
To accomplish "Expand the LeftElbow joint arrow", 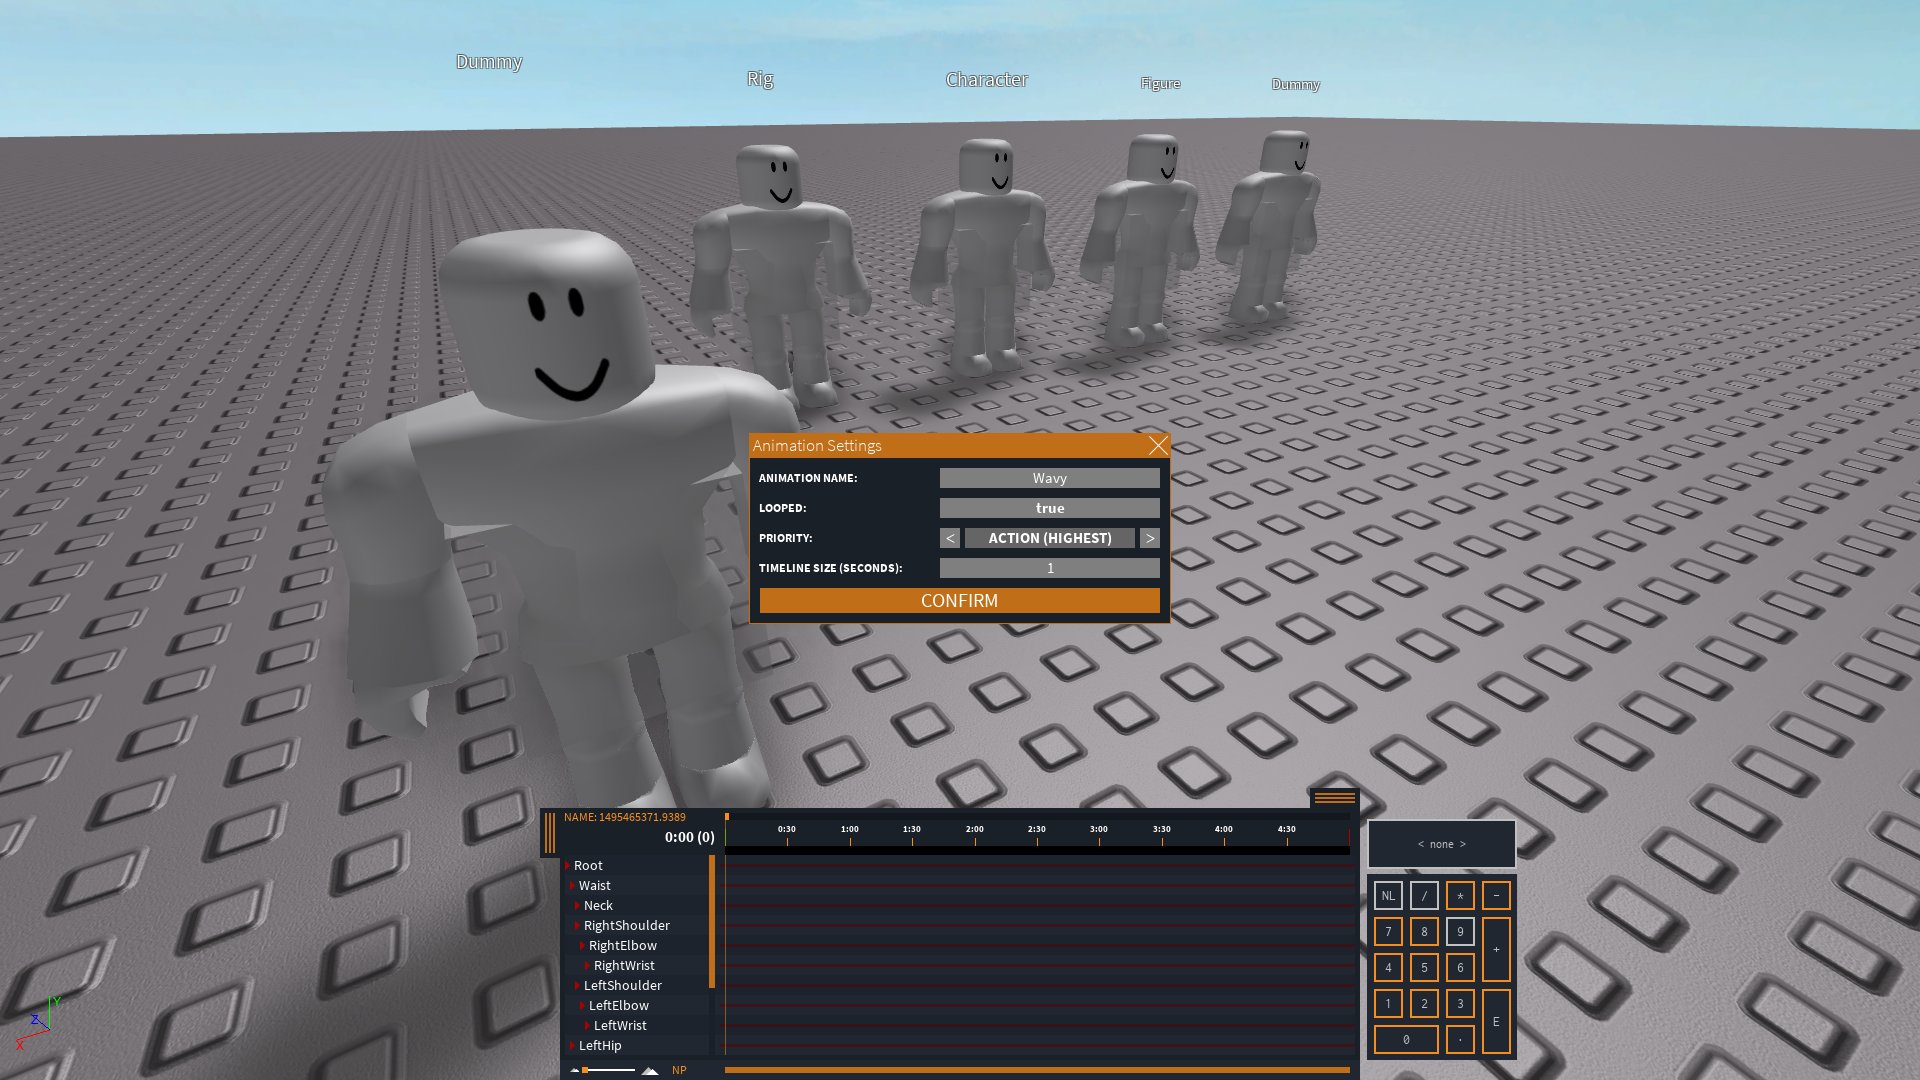I will (x=582, y=1006).
